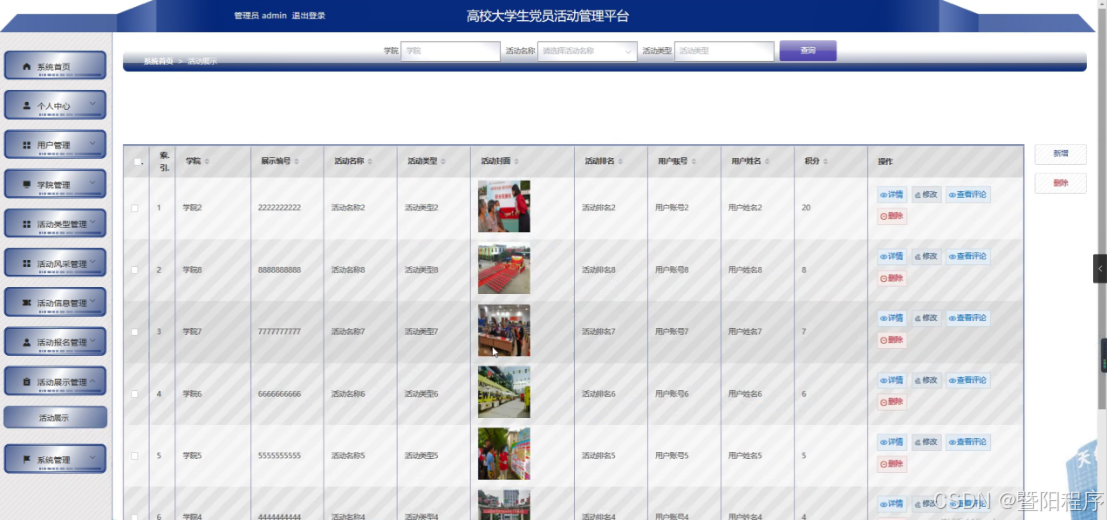Click the grid icon of 活动风采管理
The image size is (1108, 521).
click(x=27, y=263)
